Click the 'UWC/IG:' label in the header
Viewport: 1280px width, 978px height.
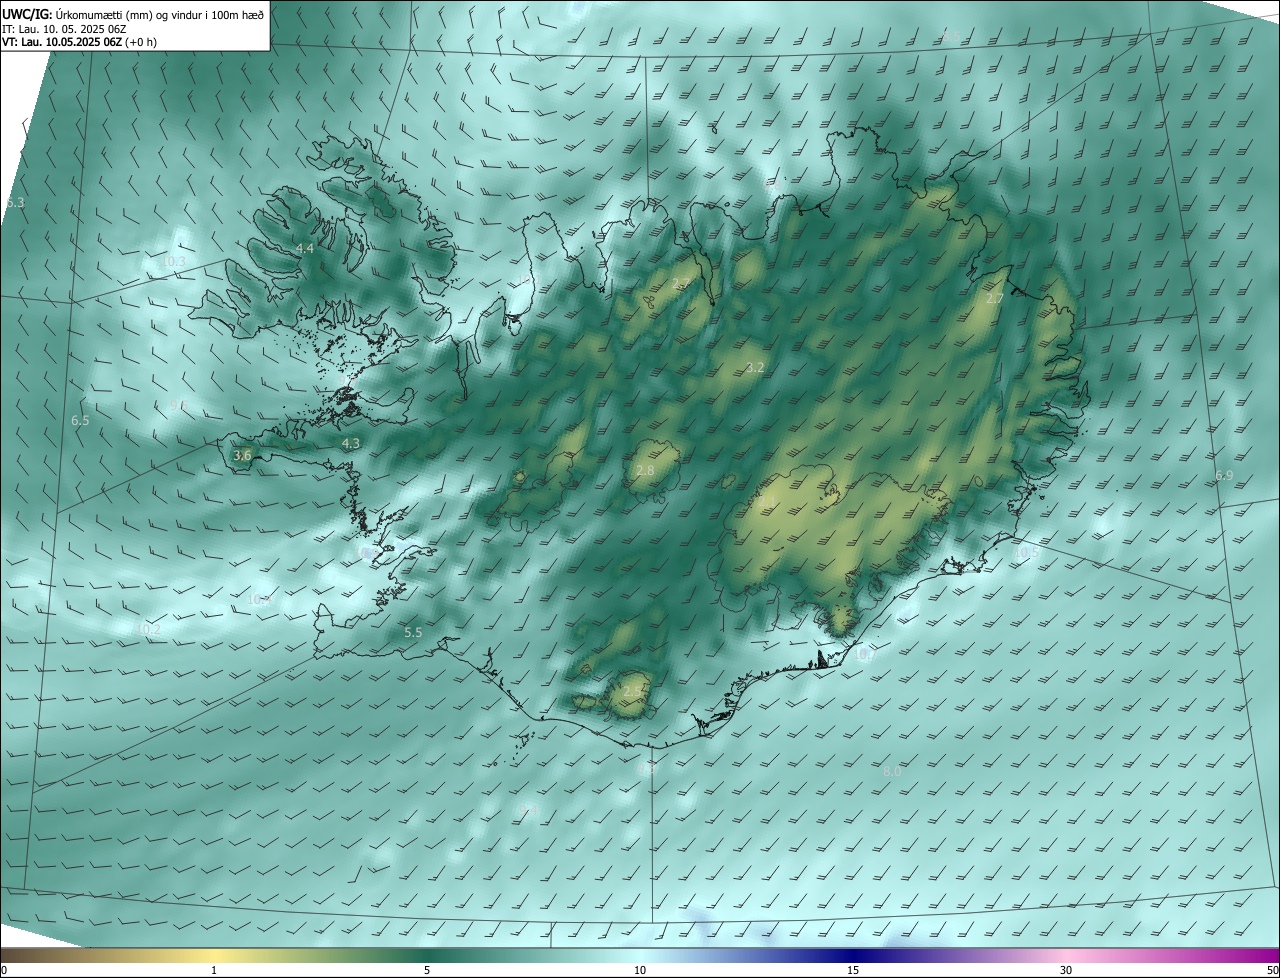[27, 13]
